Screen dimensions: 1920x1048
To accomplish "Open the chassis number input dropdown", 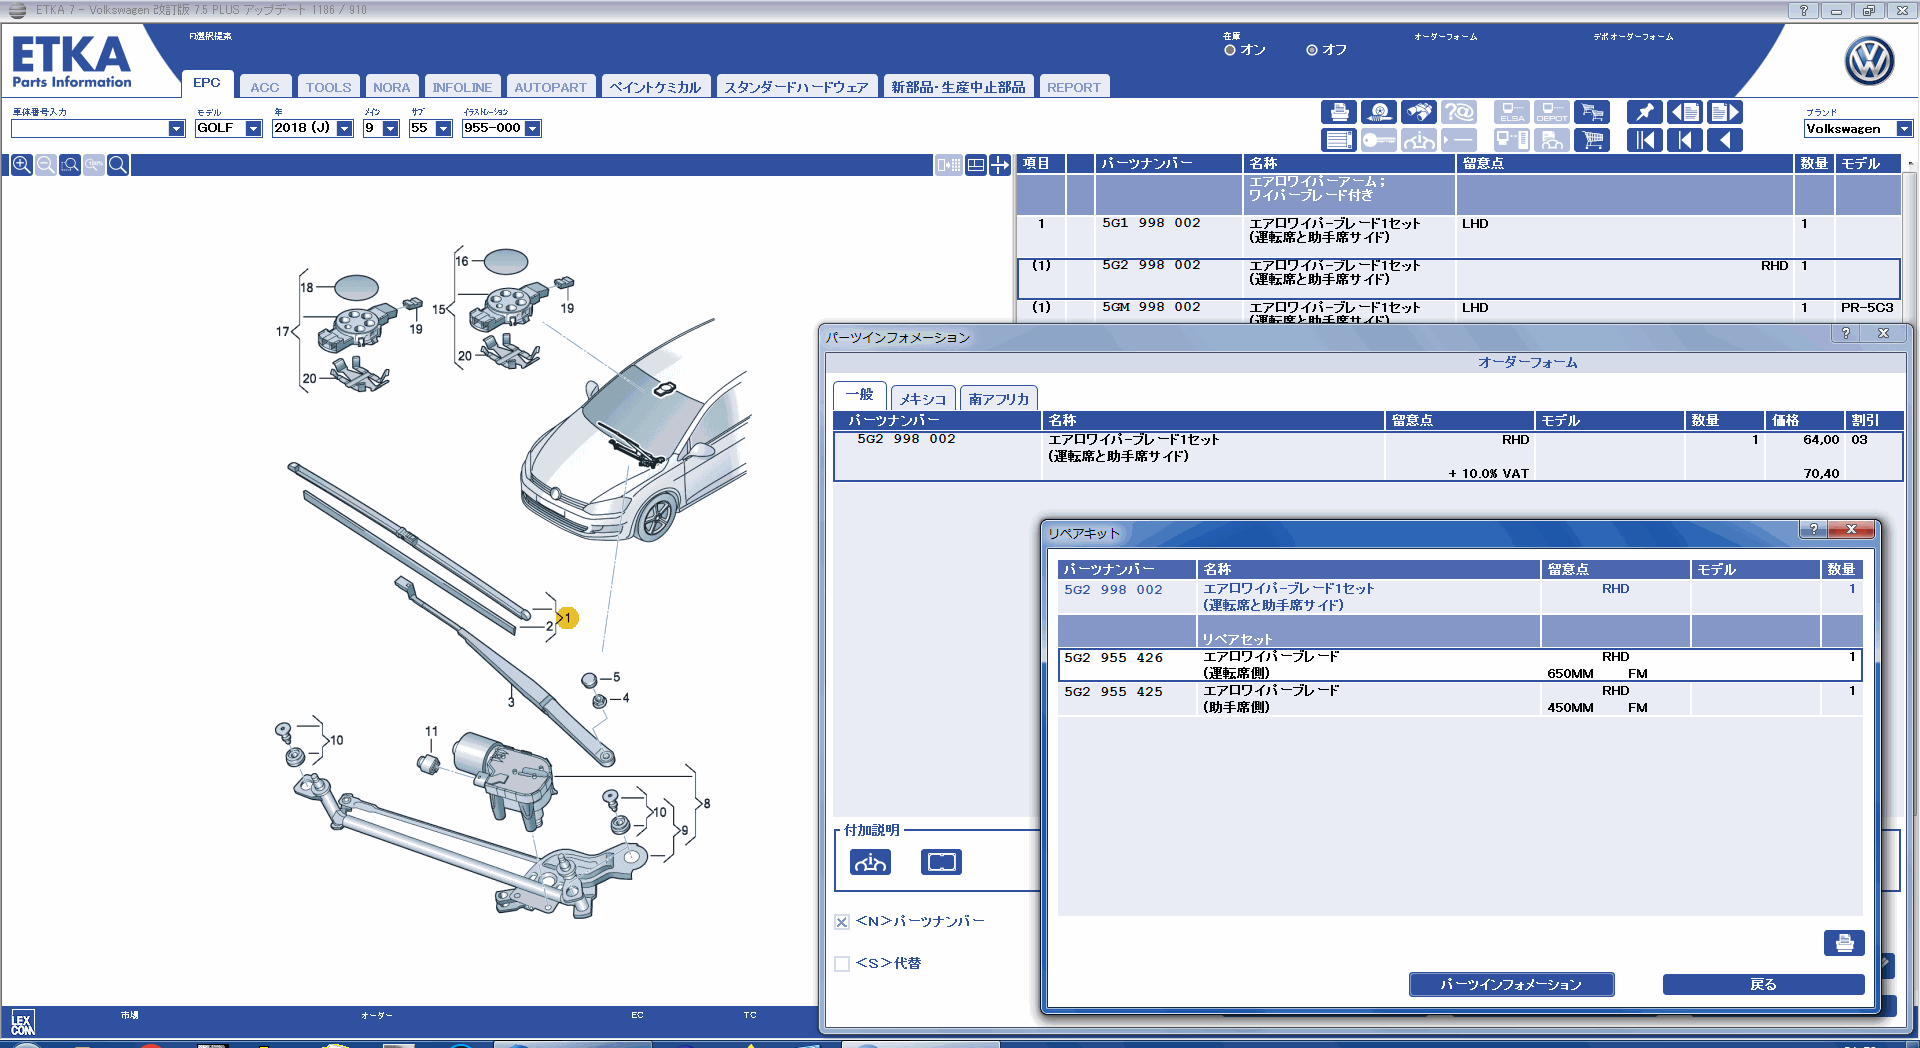I will (176, 128).
